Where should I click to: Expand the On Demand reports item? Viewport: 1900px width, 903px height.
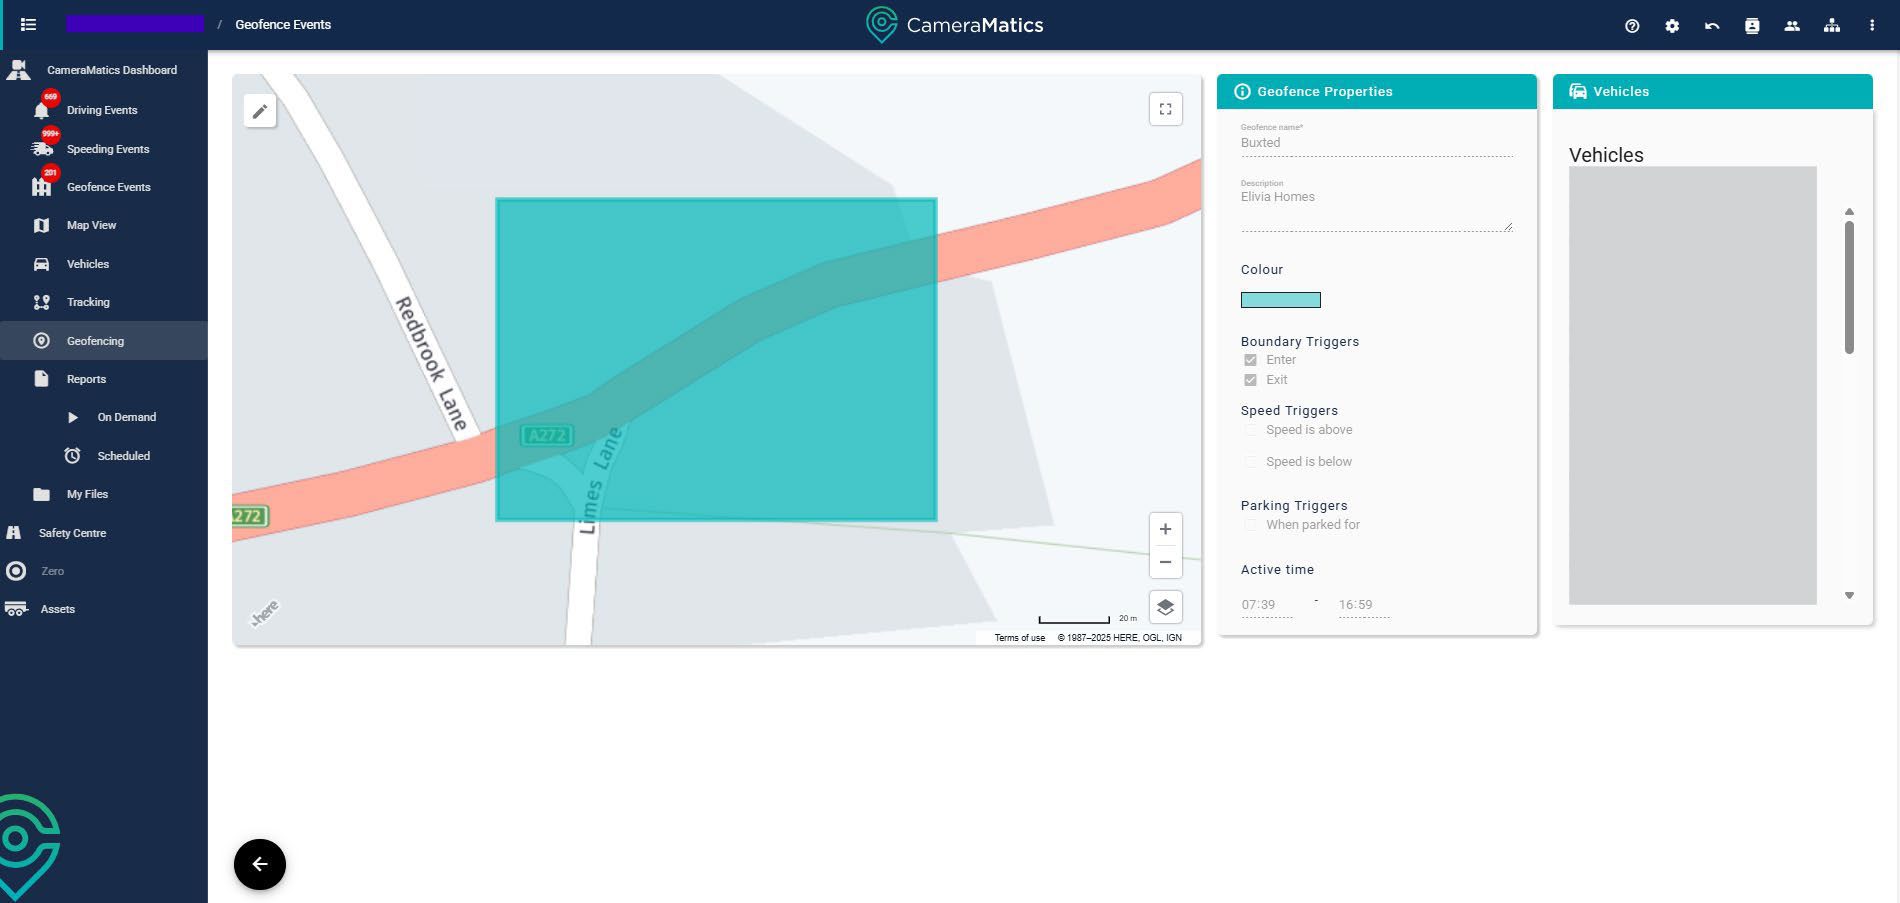[x=126, y=417]
